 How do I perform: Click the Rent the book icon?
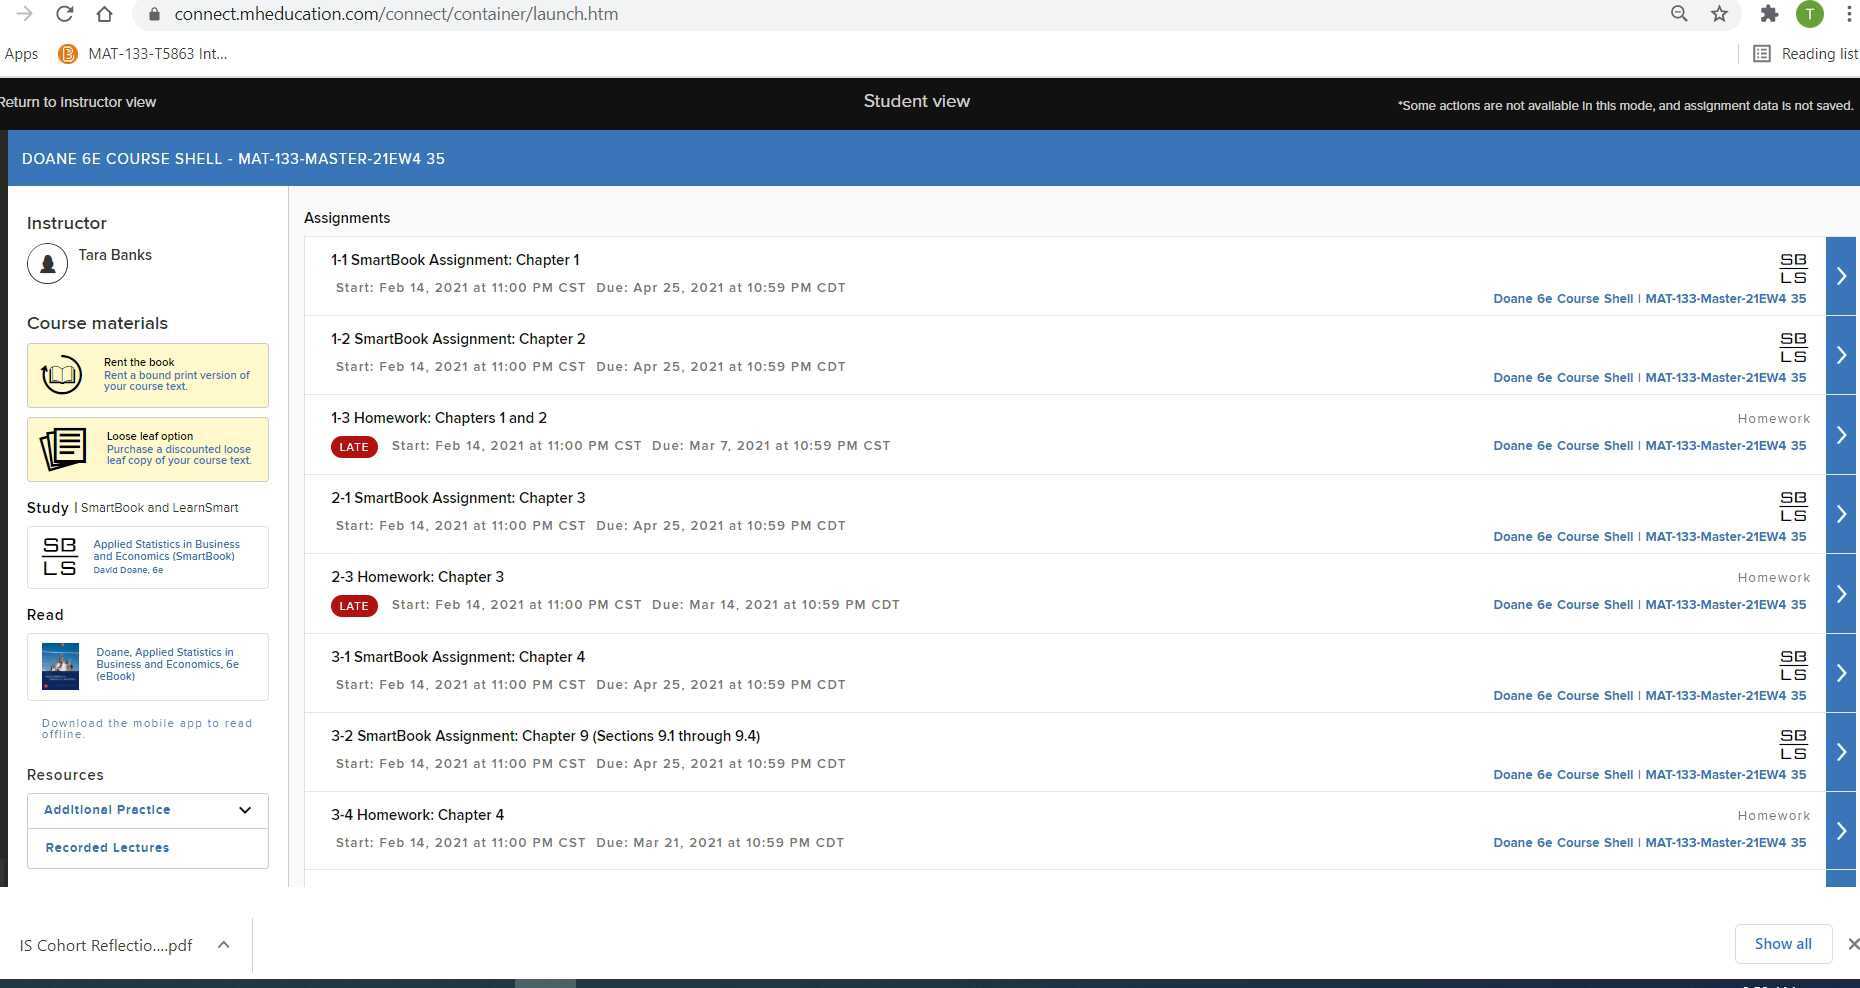click(x=61, y=375)
